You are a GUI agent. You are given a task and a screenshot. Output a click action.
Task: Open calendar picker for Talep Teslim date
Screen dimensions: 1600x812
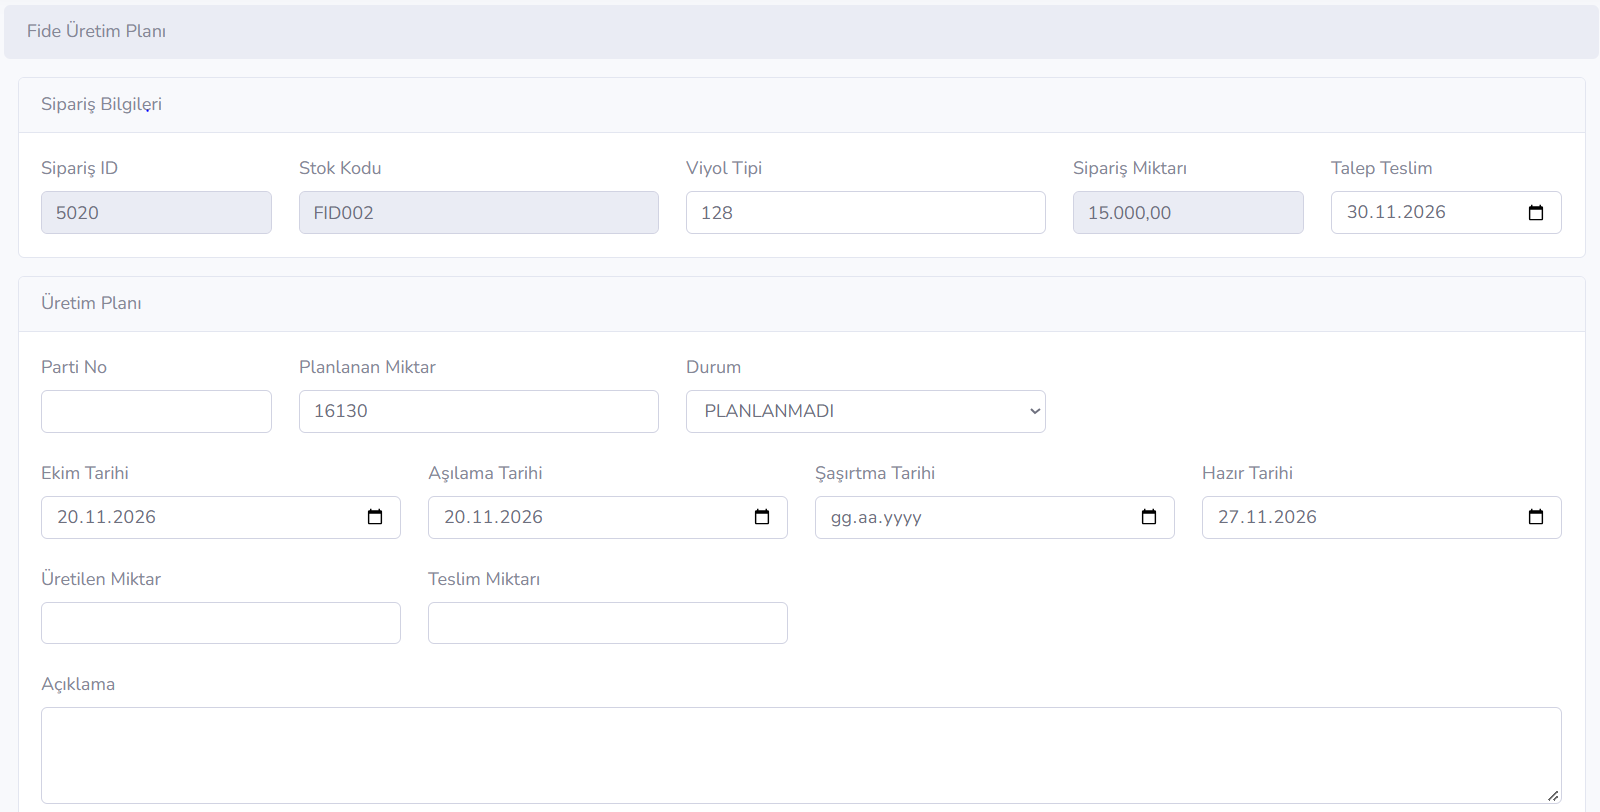pyautogui.click(x=1536, y=213)
